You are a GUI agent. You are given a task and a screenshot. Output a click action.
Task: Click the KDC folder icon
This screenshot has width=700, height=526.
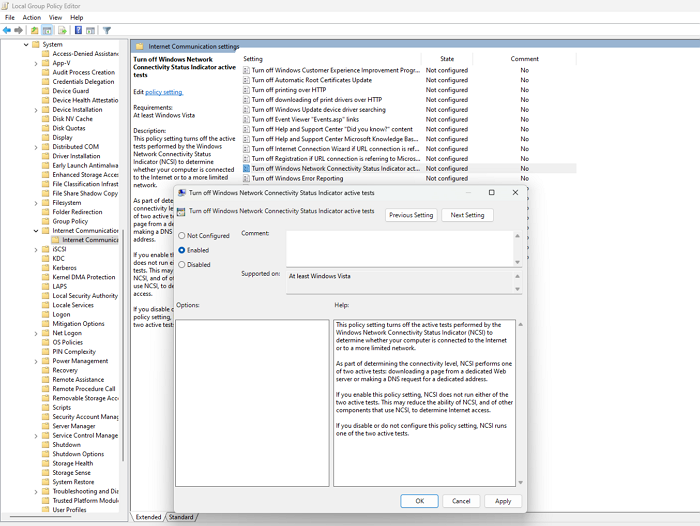[46, 259]
